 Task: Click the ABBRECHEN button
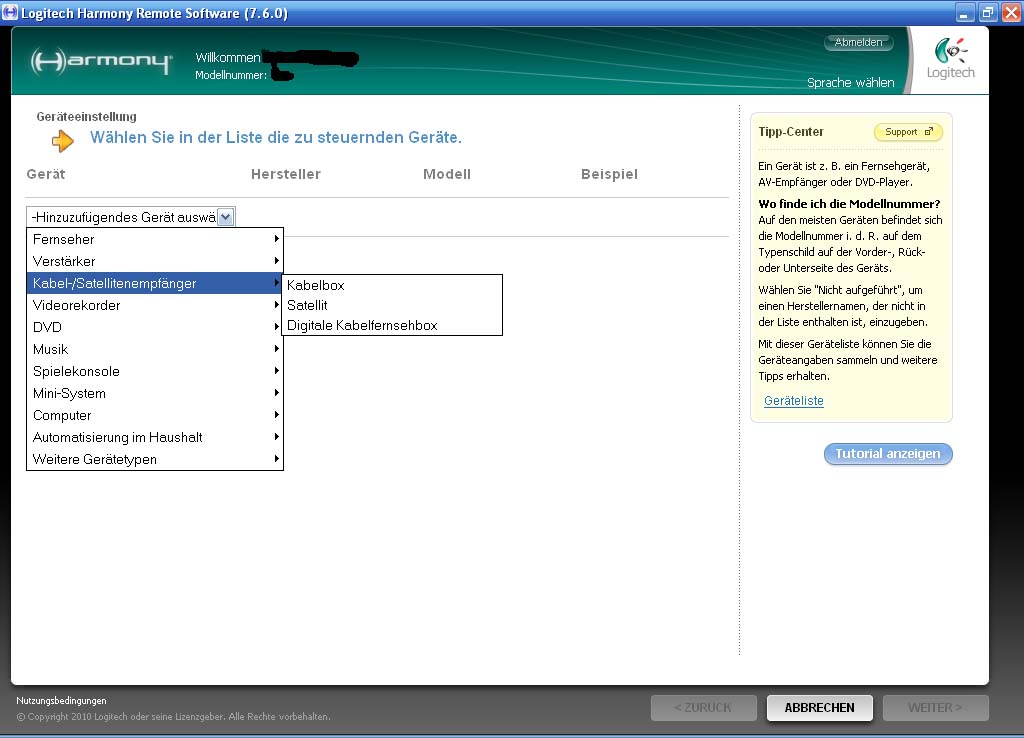[x=820, y=708]
